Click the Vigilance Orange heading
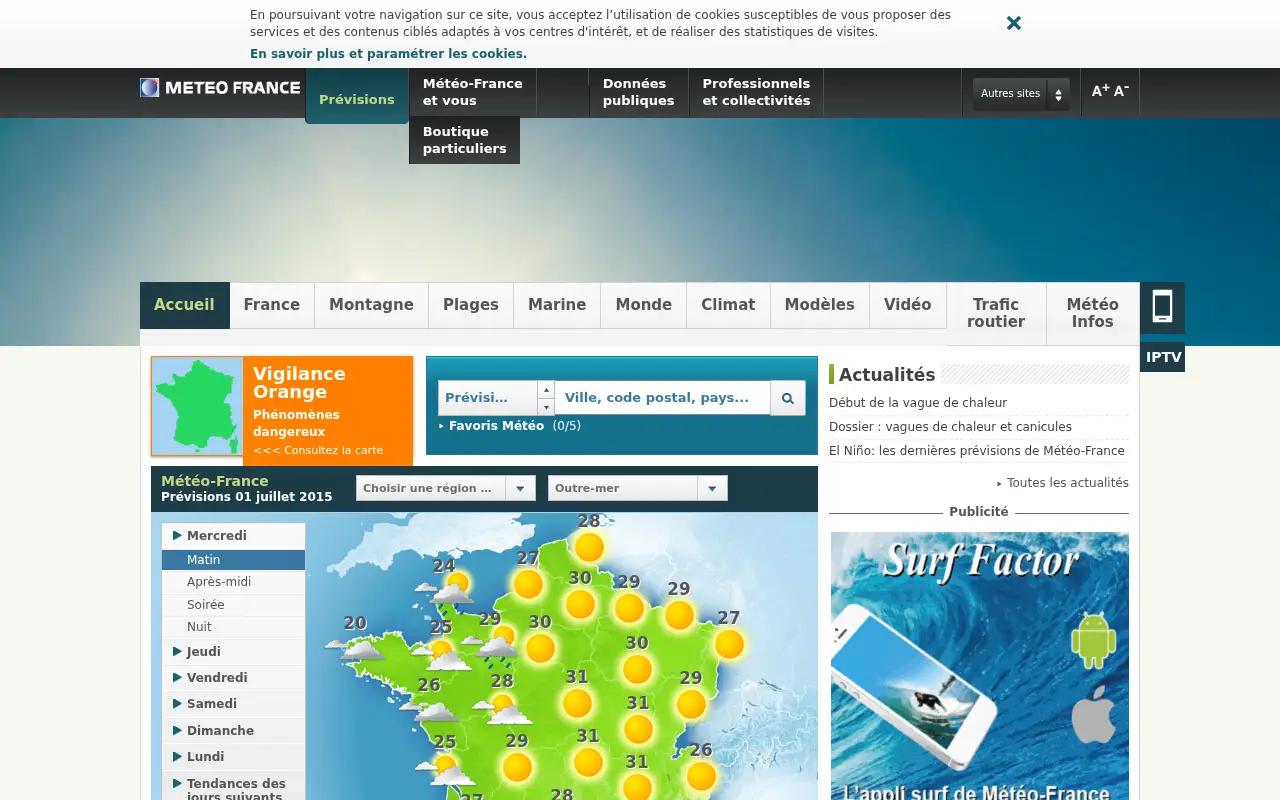The image size is (1280, 800). [x=299, y=383]
